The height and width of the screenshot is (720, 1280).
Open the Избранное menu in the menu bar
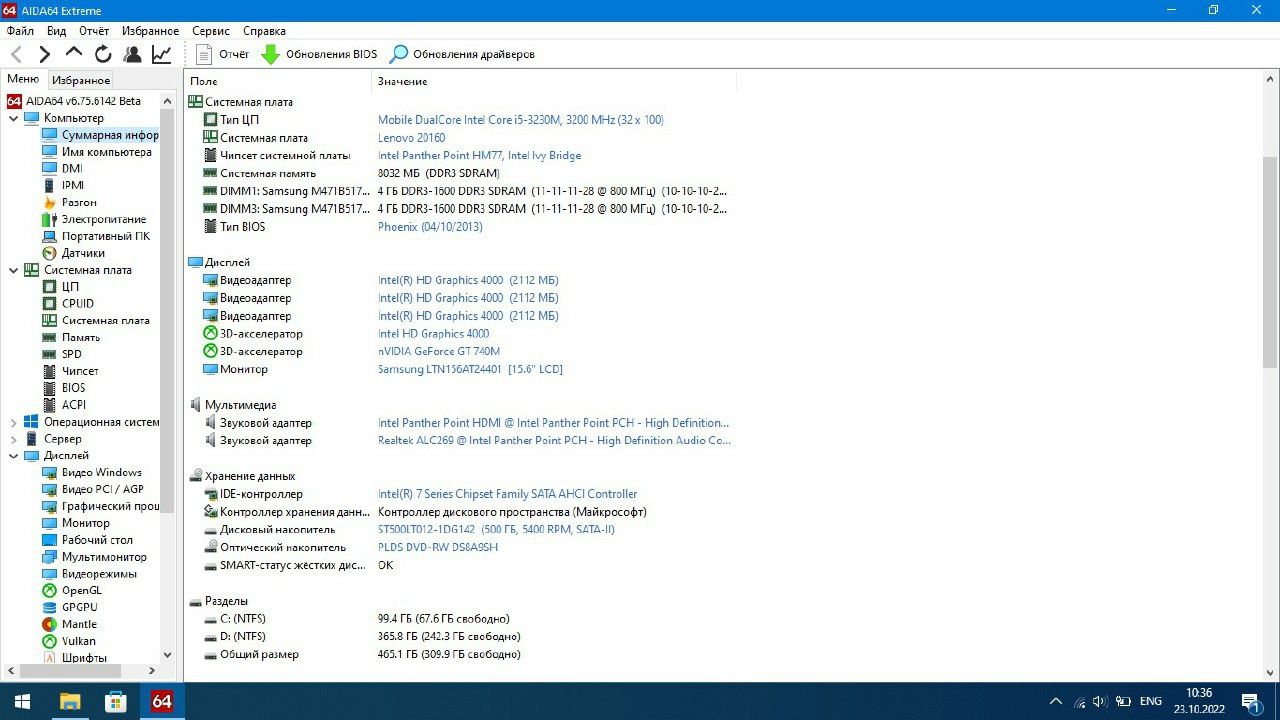click(150, 31)
